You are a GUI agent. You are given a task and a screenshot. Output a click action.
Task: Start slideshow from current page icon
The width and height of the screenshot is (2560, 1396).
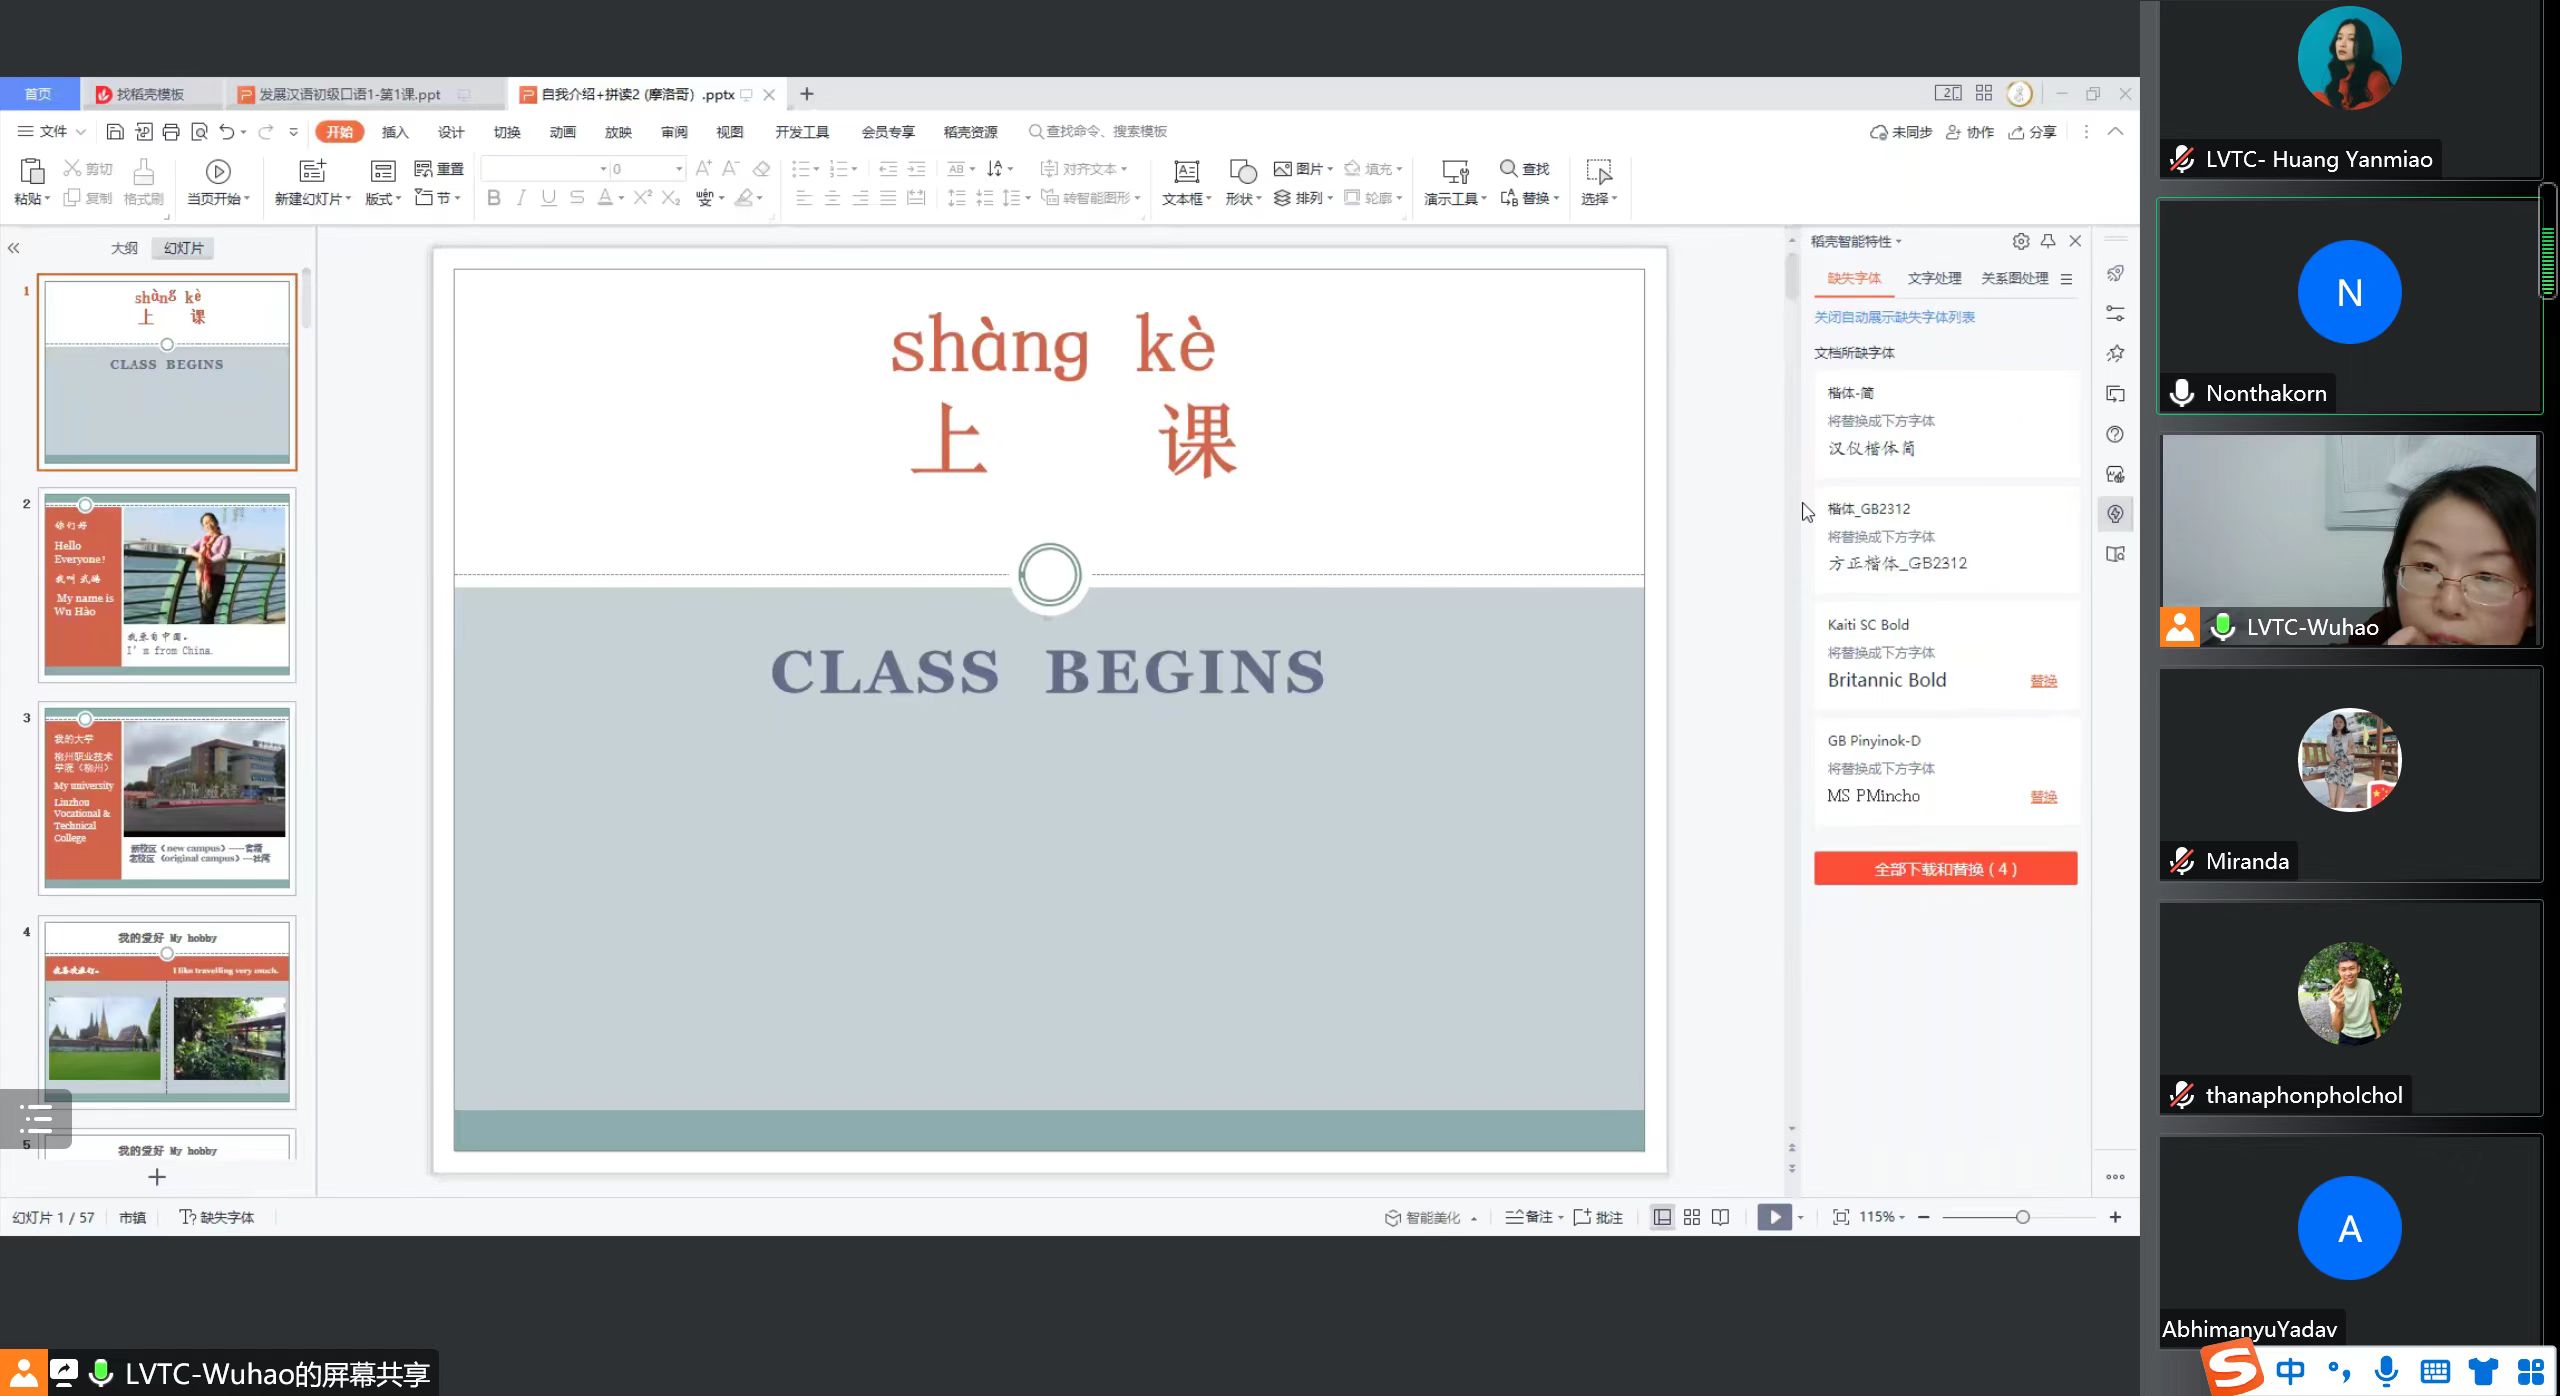[218, 172]
